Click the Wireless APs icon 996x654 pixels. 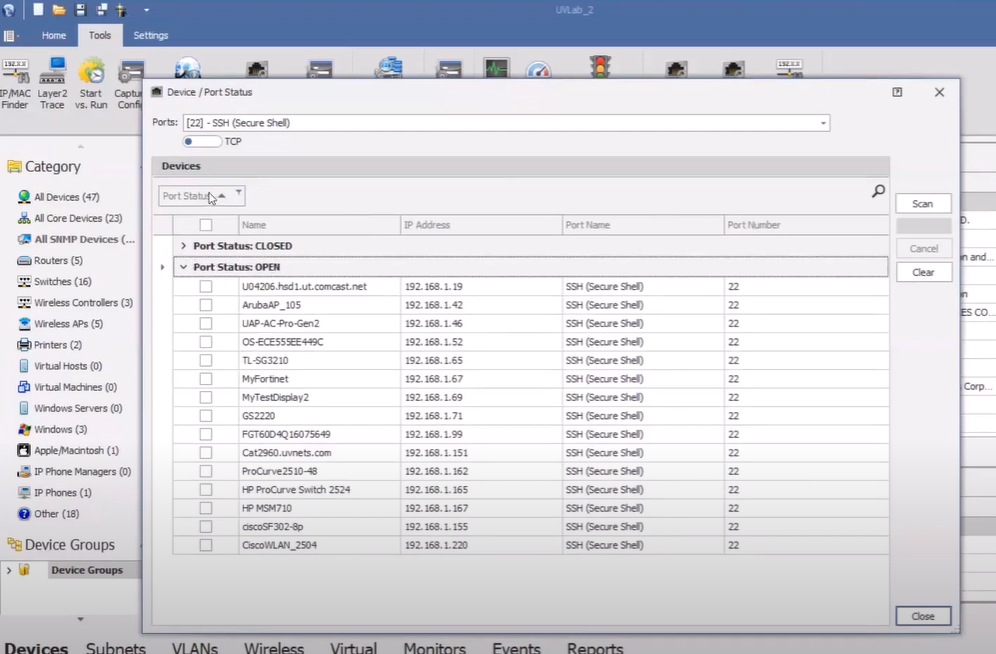[x=24, y=324]
